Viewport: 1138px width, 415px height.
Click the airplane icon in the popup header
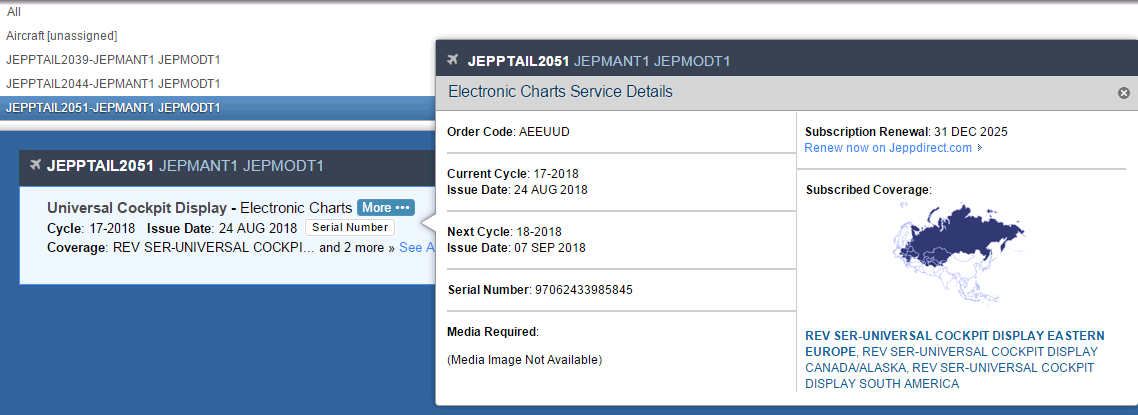click(x=454, y=59)
